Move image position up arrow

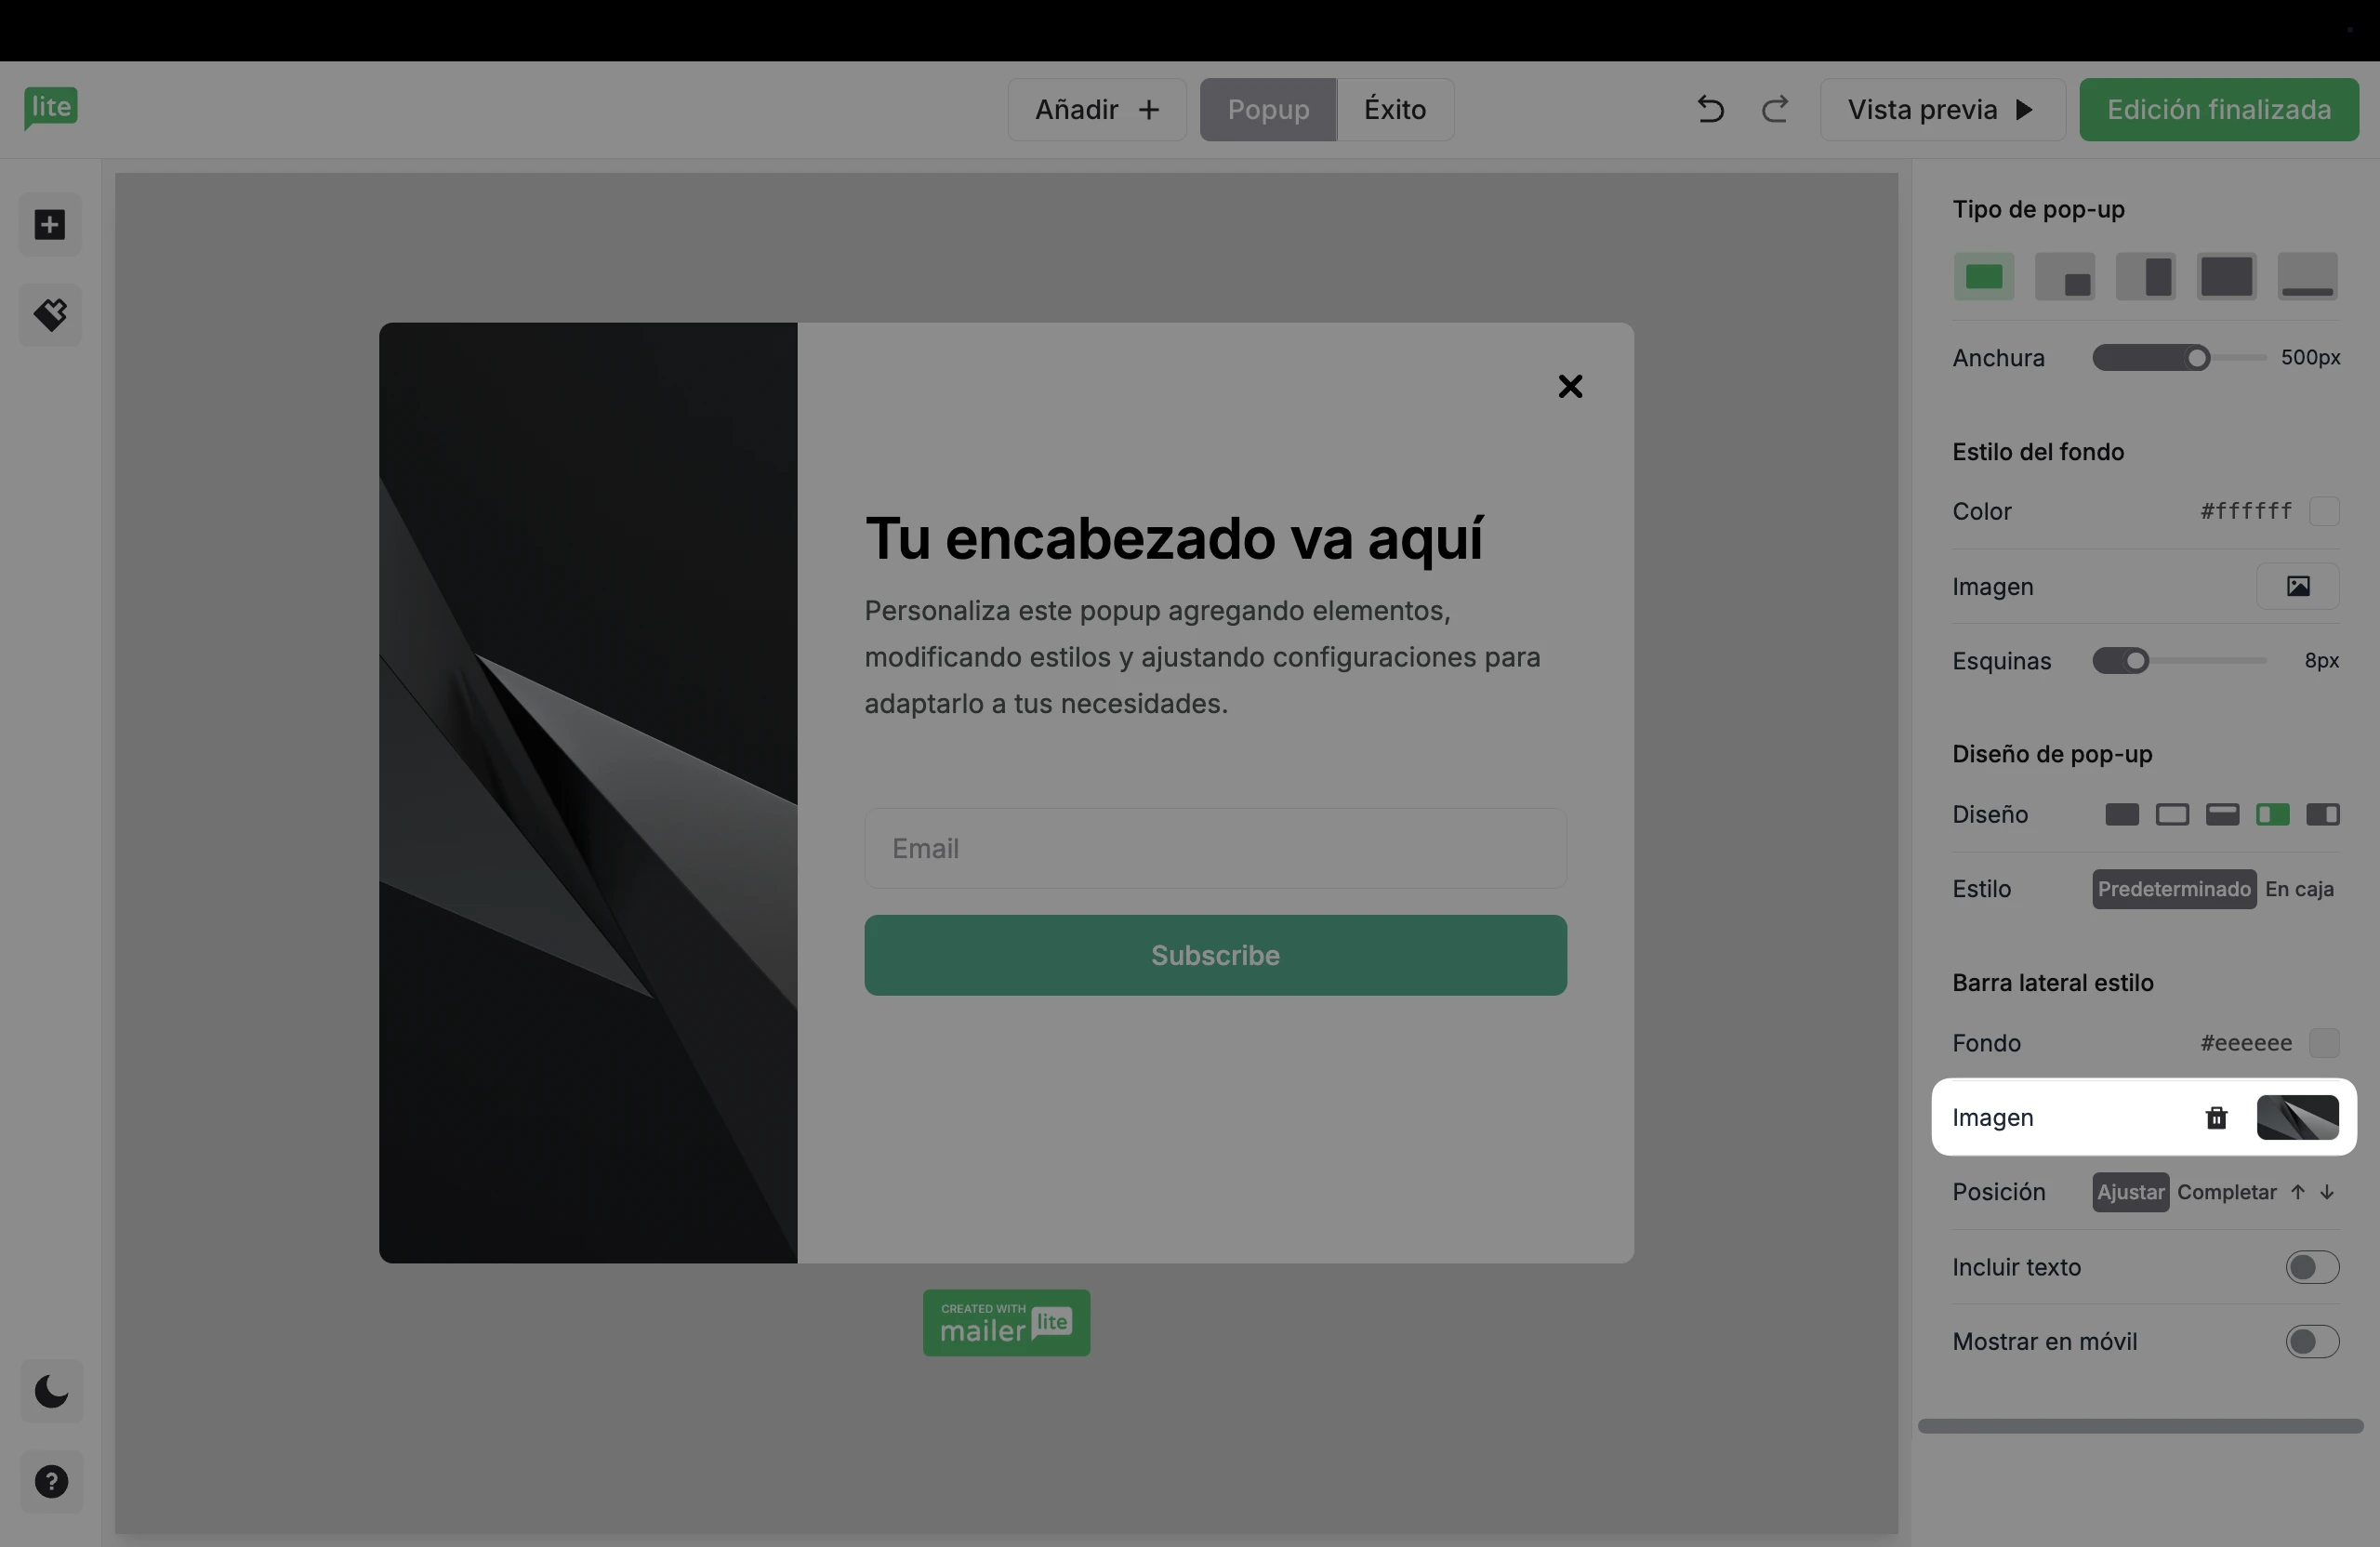coord(2298,1192)
